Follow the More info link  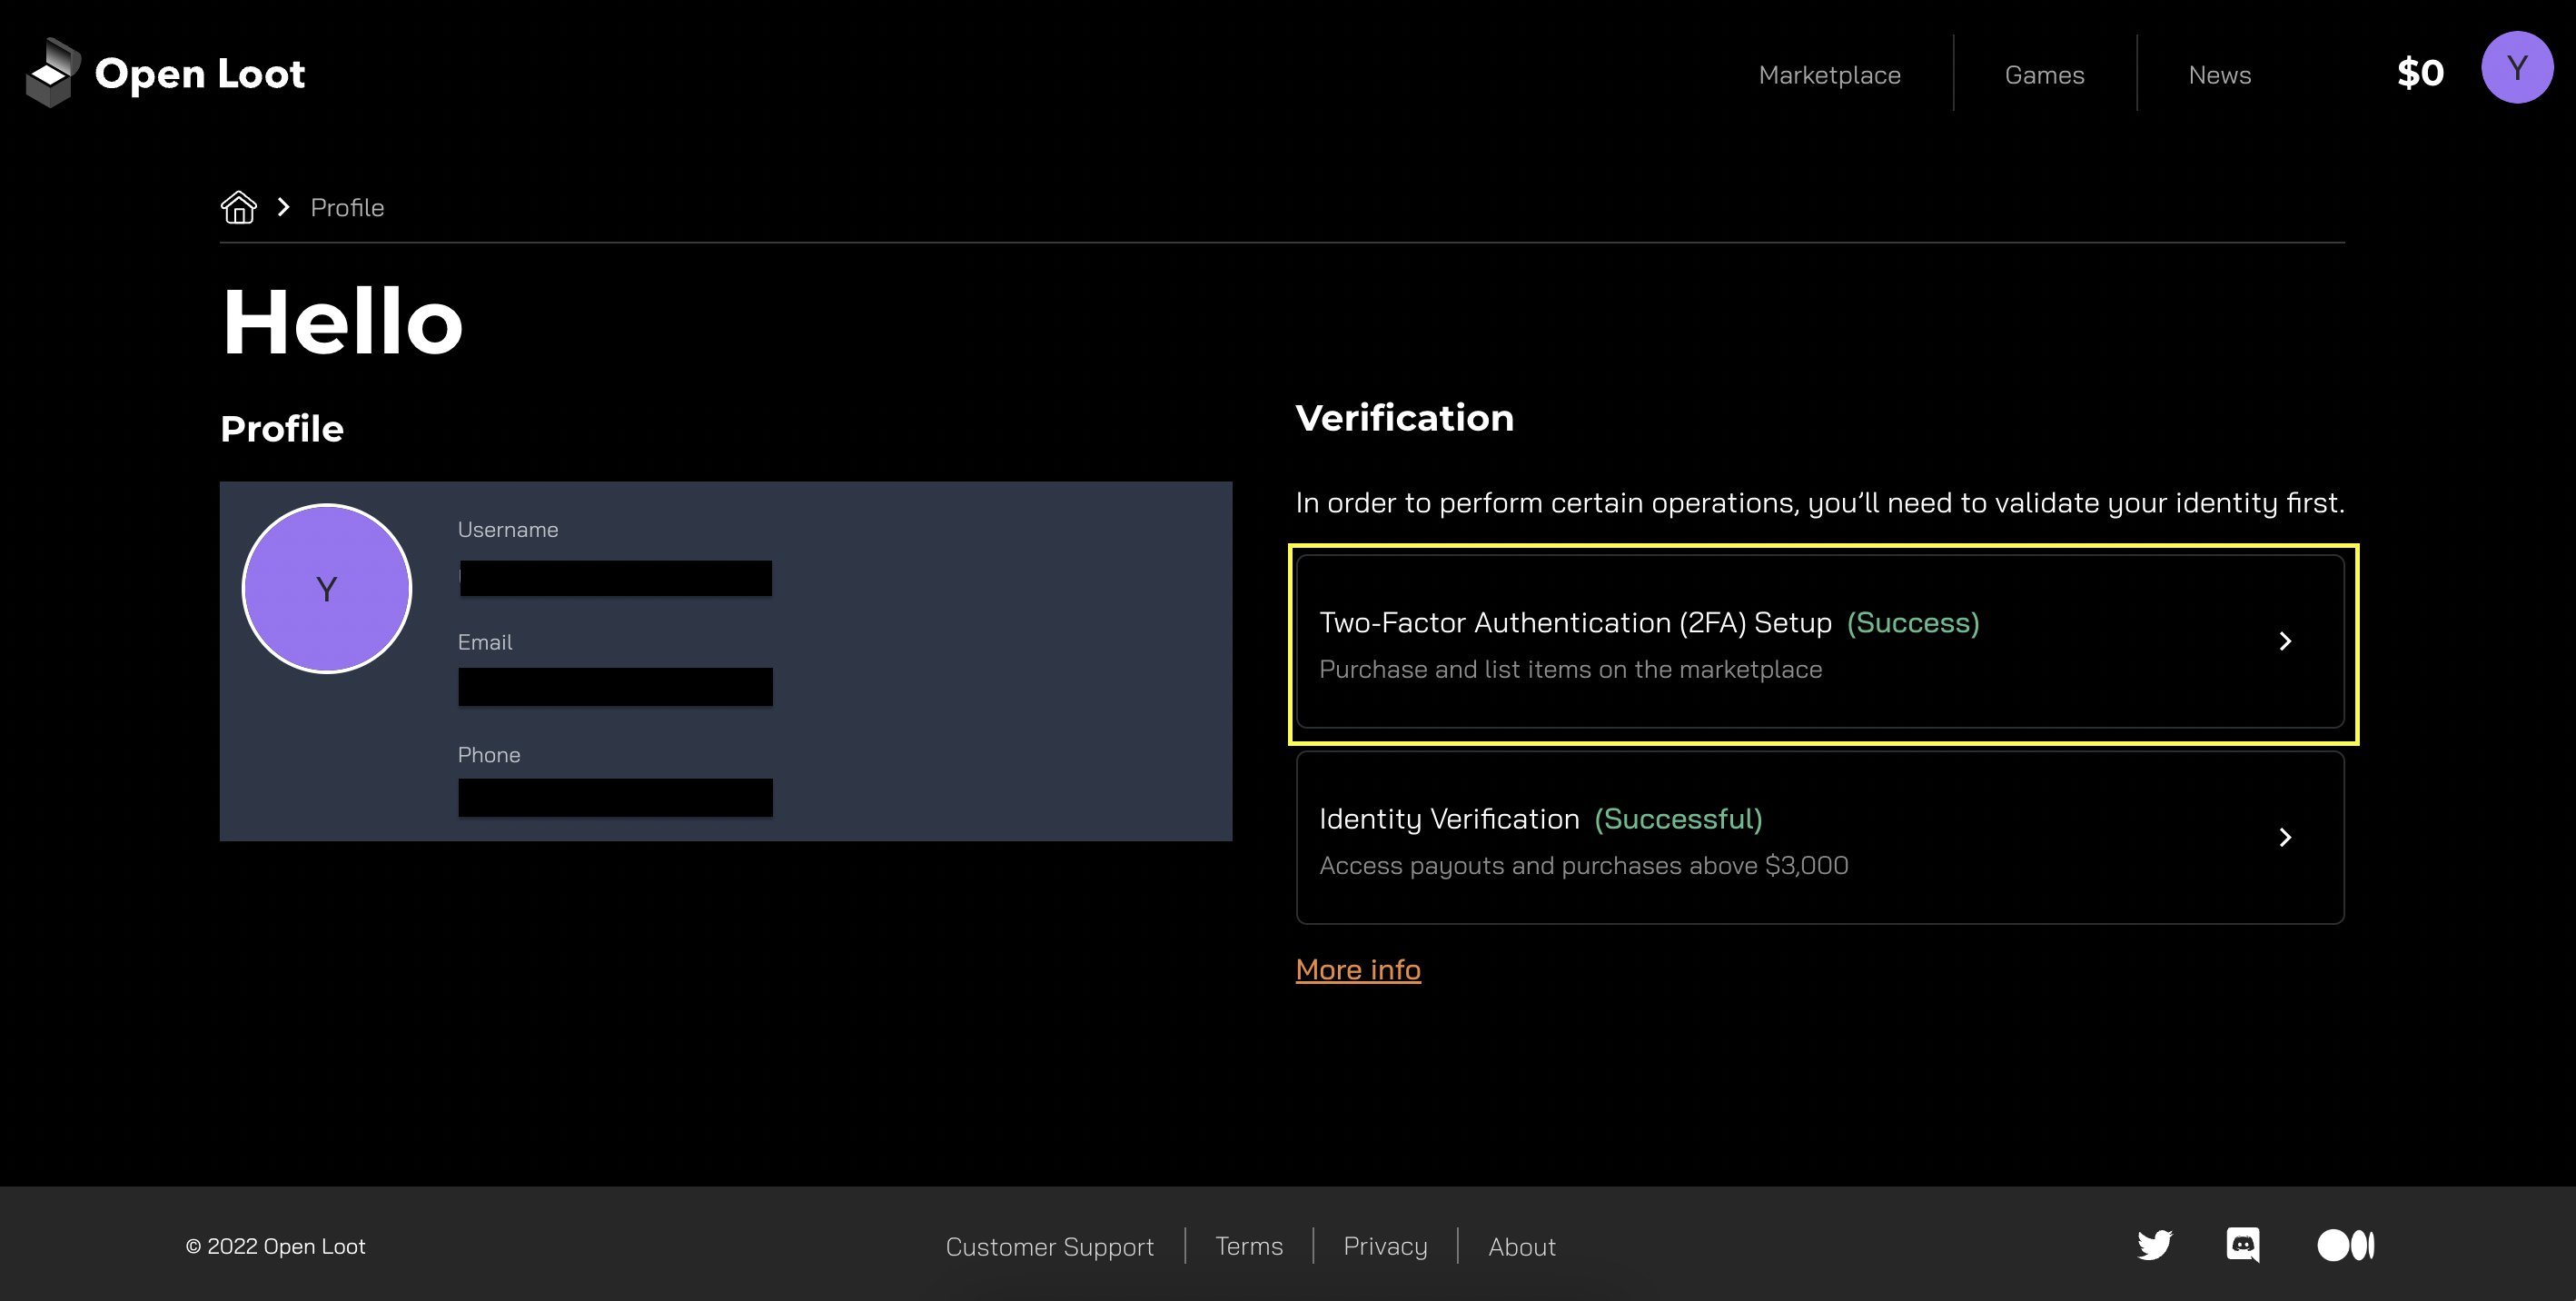click(x=1358, y=969)
